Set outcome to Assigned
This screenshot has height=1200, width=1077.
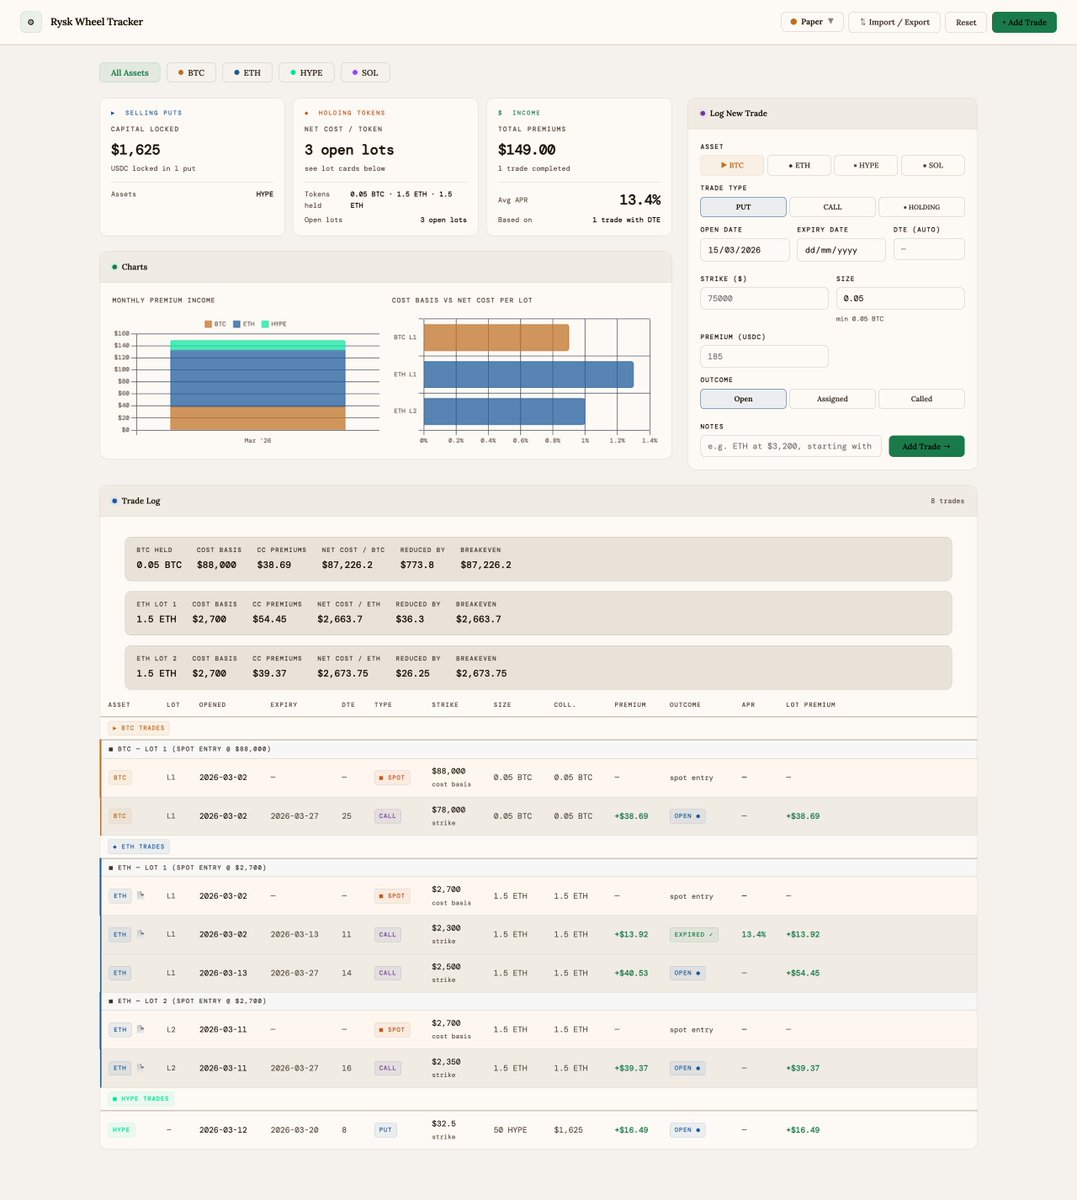(832, 399)
